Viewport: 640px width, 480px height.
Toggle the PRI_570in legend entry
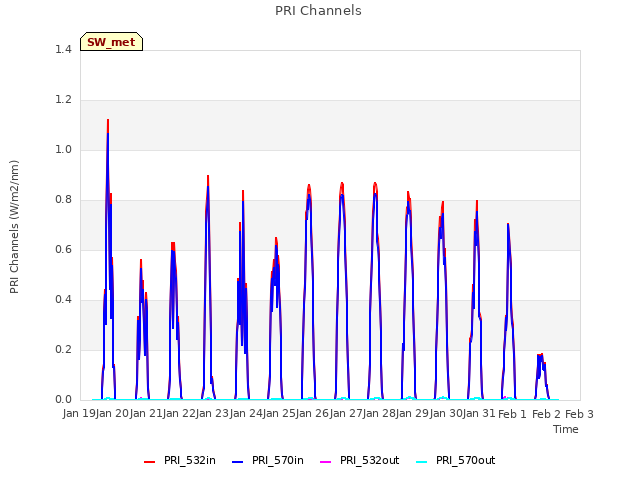coord(268,460)
